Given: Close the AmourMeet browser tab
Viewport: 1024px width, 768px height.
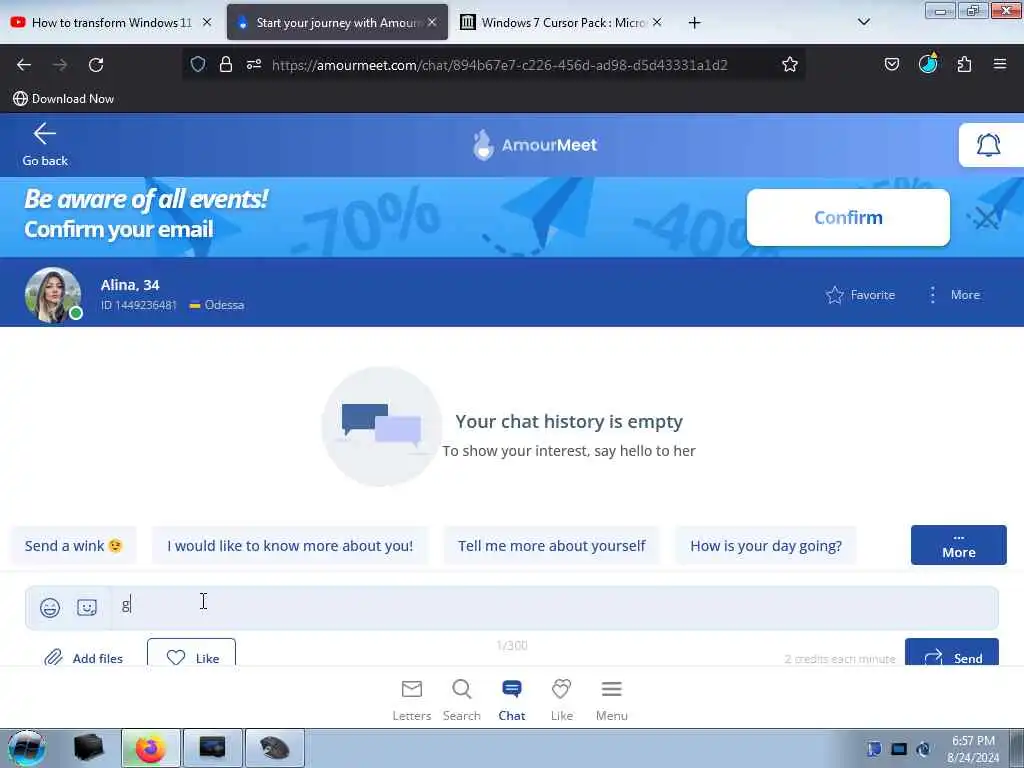Looking at the screenshot, I should coord(432,22).
